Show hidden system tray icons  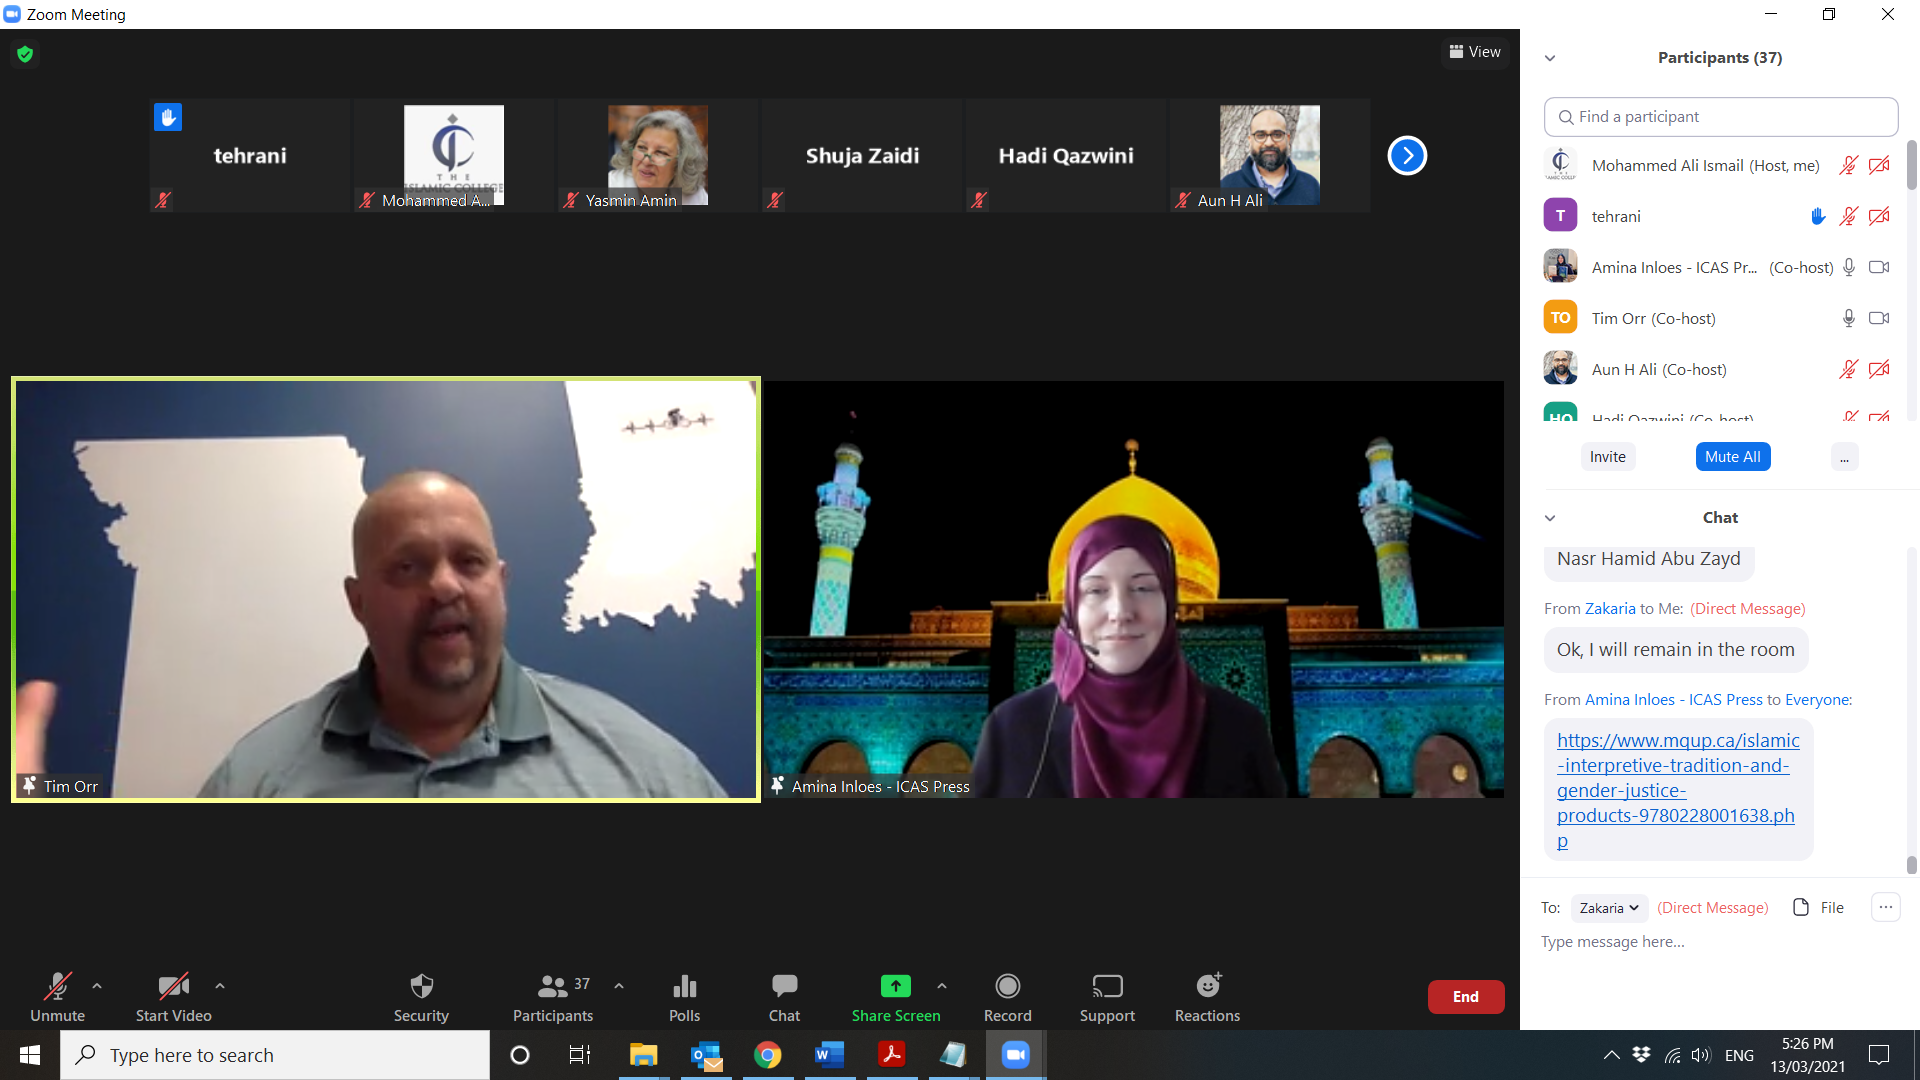pyautogui.click(x=1611, y=1055)
